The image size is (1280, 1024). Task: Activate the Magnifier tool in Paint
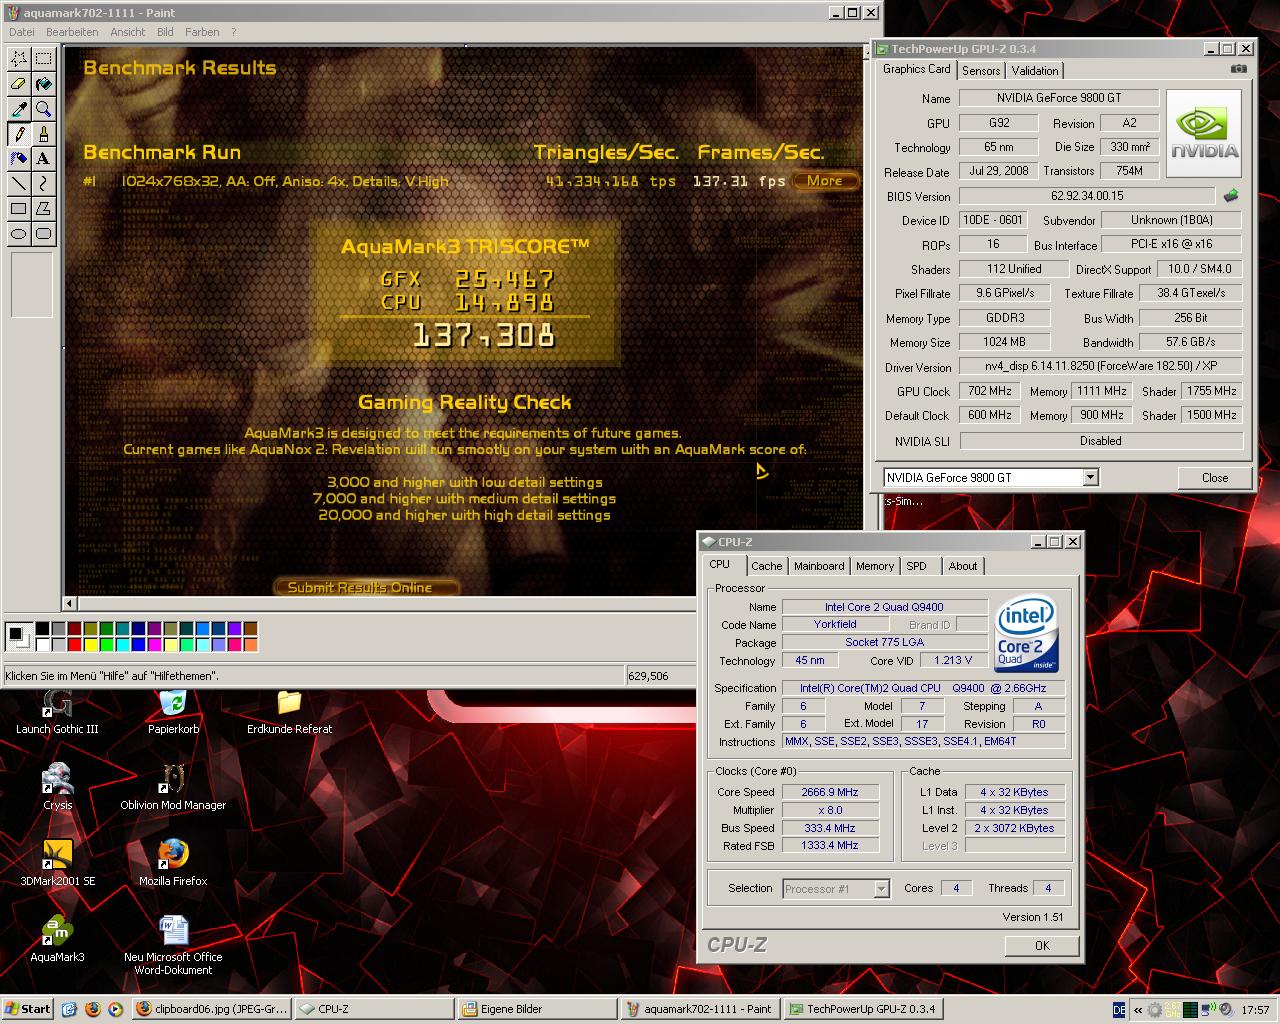coord(43,109)
